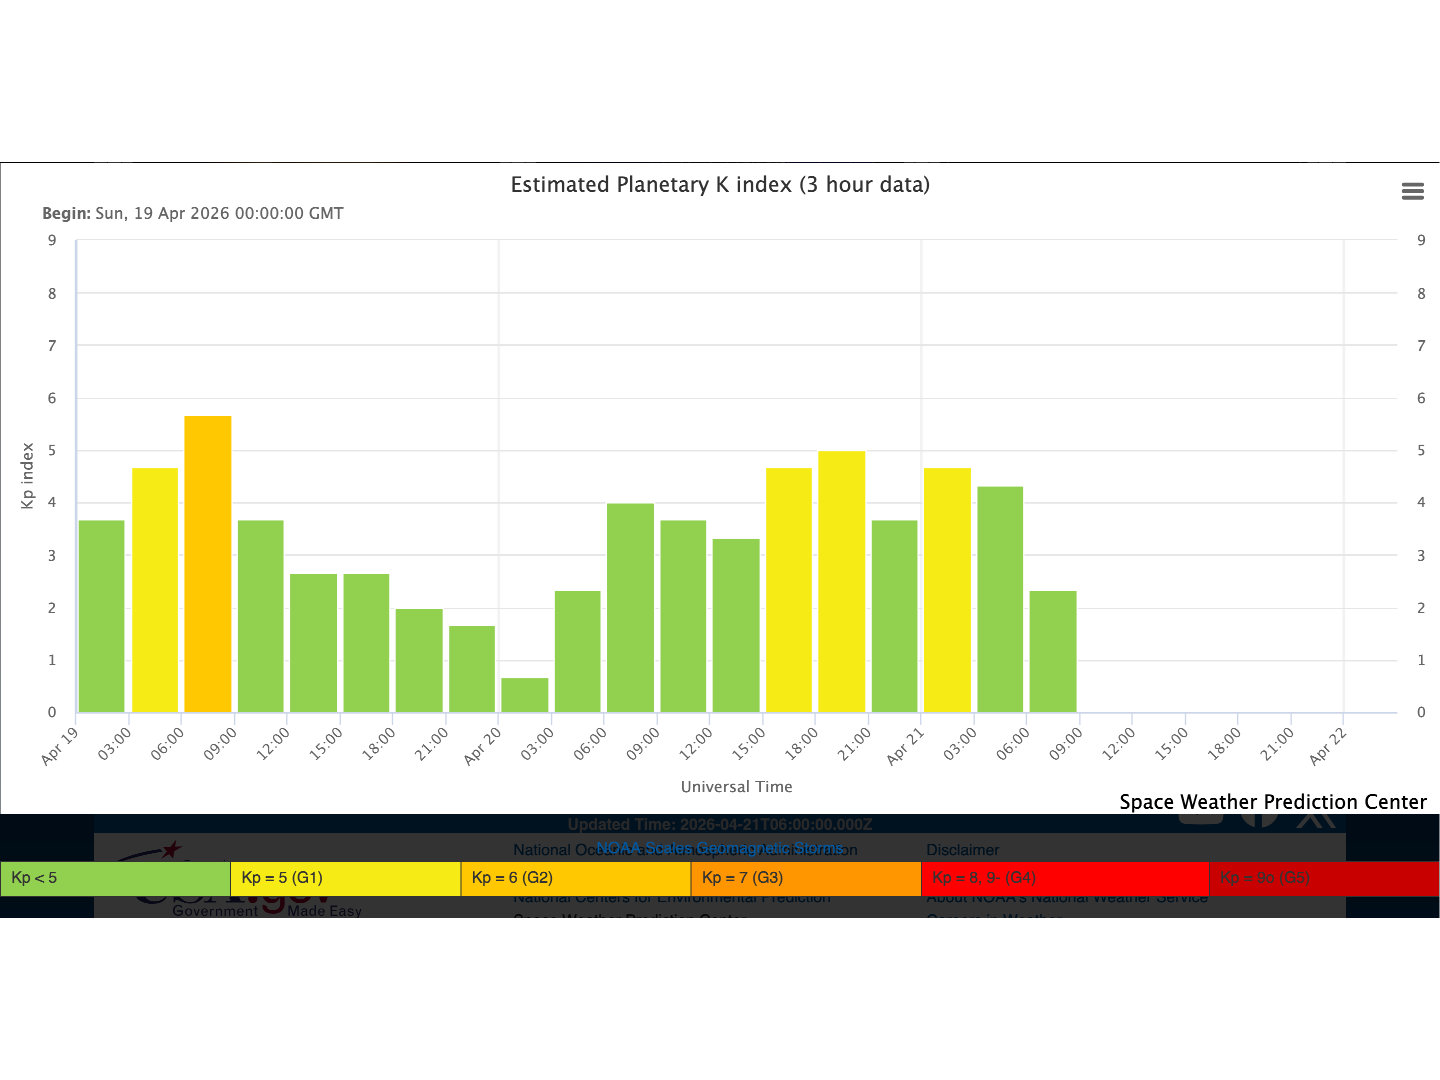Select the last green bar at 06:00 Apr 21
Viewport: 1440px width, 1080px height.
(x=1053, y=652)
